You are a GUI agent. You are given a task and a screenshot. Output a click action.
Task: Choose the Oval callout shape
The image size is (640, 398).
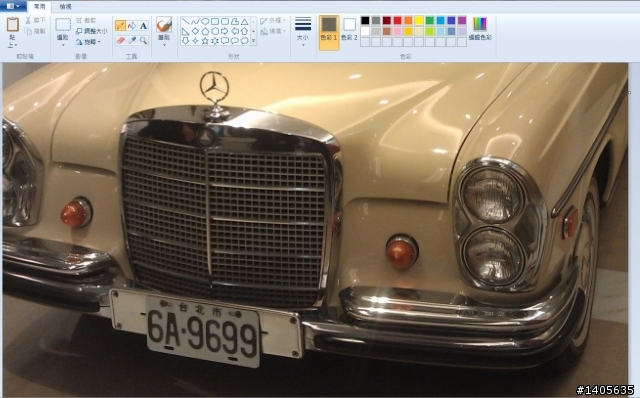235,40
